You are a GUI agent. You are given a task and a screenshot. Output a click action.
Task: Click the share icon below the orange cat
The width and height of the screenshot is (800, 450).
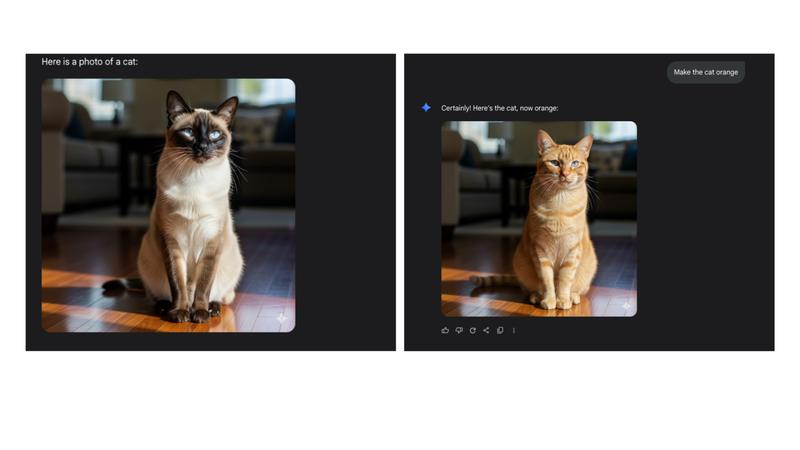(486, 330)
